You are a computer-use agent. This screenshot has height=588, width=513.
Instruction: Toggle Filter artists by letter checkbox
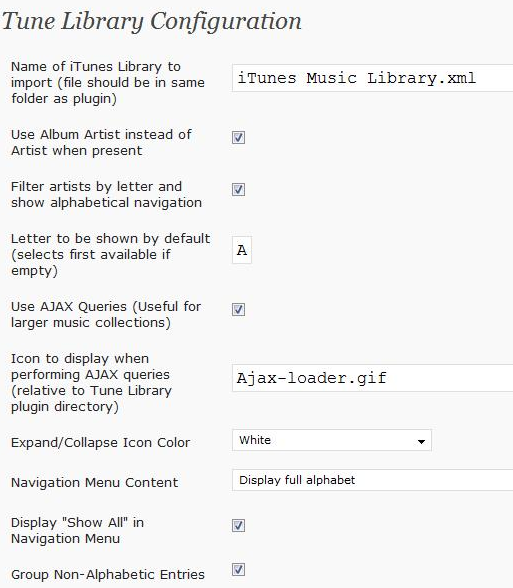pos(238,189)
